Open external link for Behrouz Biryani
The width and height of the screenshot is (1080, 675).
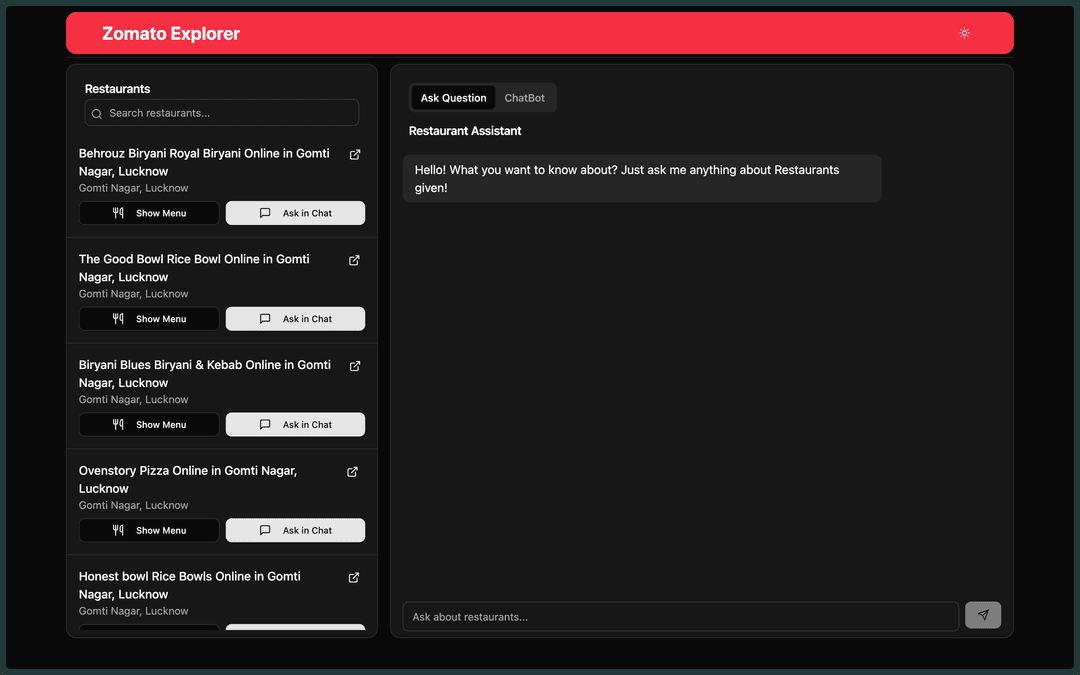click(x=355, y=154)
